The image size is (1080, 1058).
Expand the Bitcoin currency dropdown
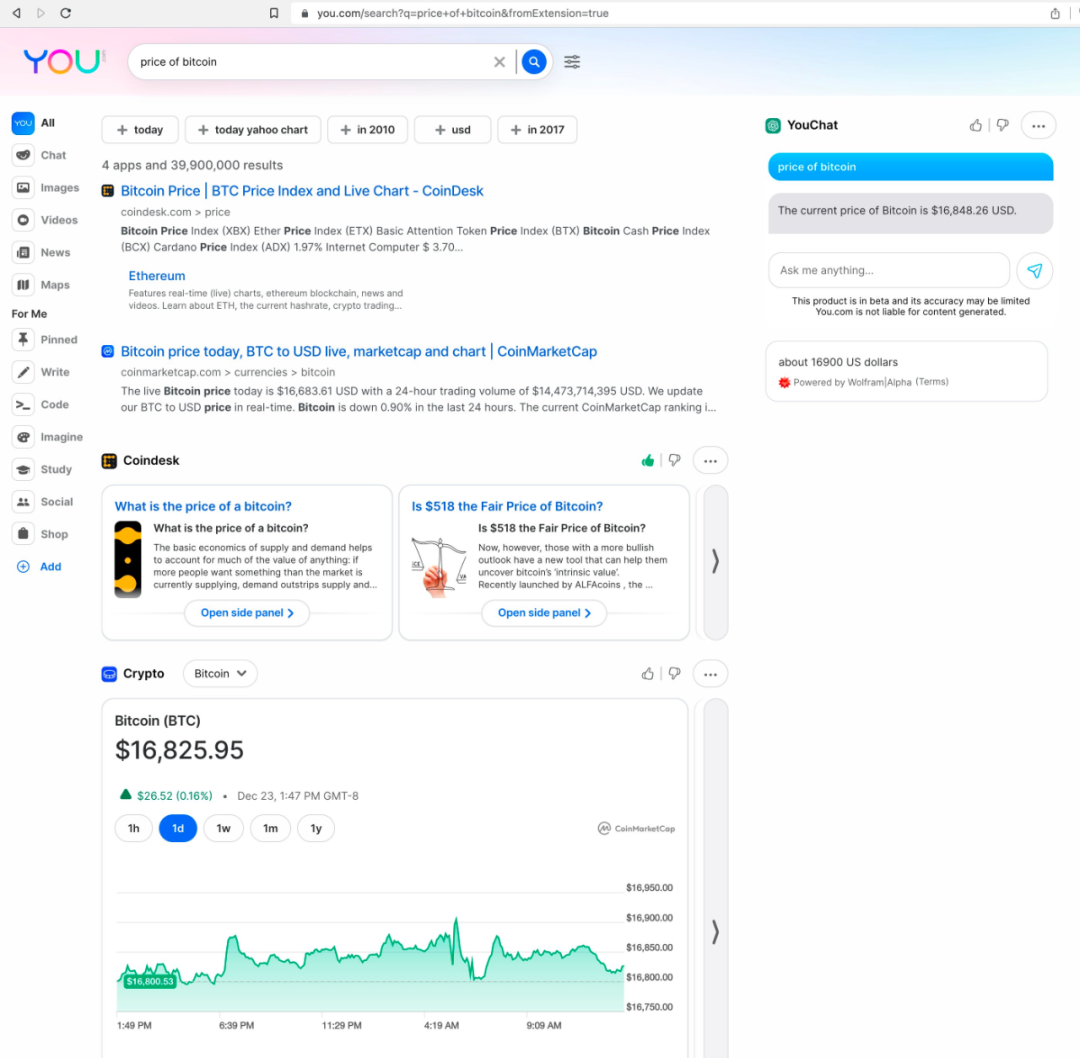click(220, 674)
